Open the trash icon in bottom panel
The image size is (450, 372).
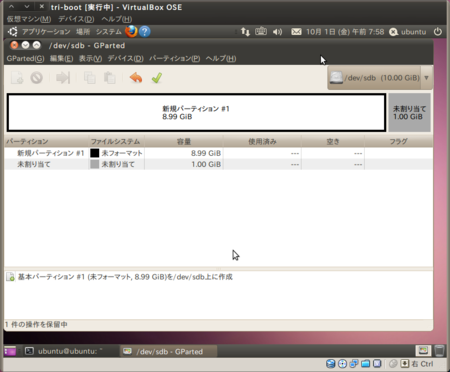tap(440, 351)
